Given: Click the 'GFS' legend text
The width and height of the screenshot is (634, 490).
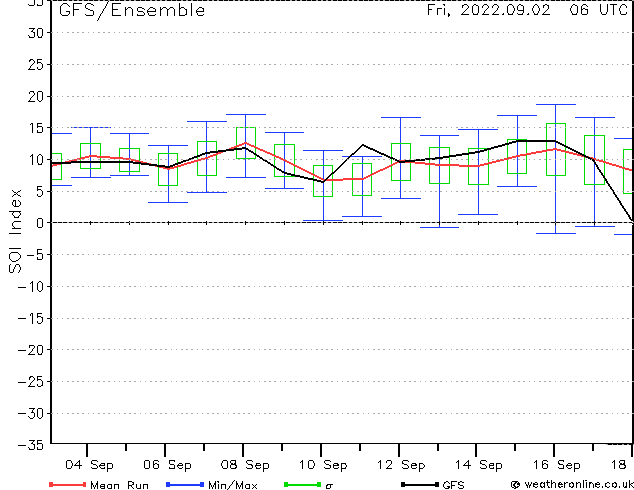Looking at the screenshot, I should pos(453,485).
